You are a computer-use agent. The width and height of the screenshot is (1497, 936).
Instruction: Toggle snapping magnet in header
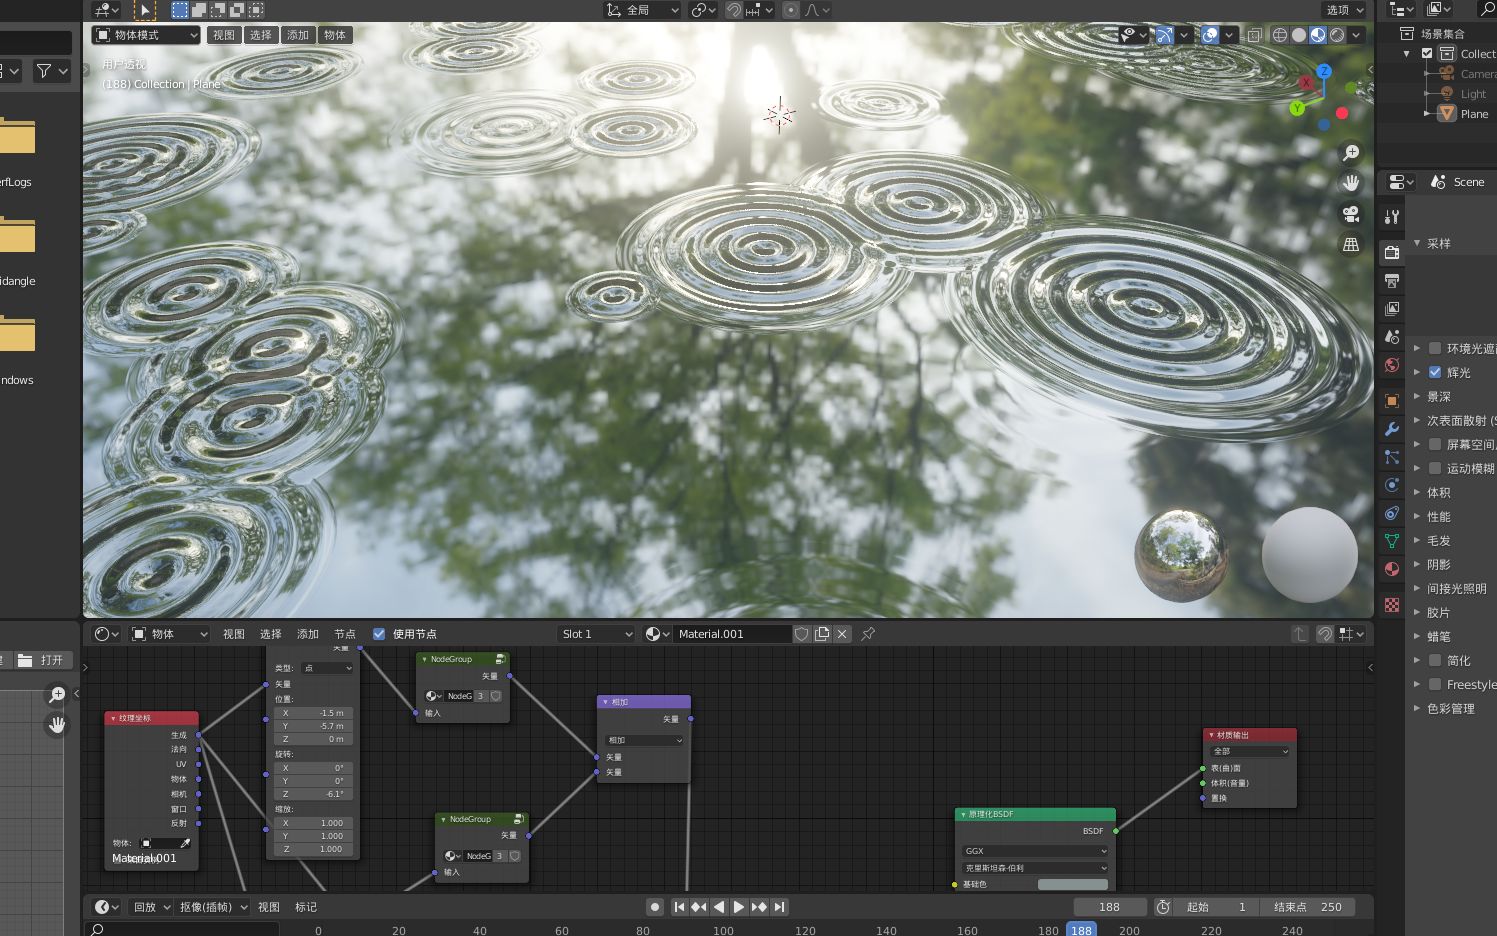[x=734, y=10]
